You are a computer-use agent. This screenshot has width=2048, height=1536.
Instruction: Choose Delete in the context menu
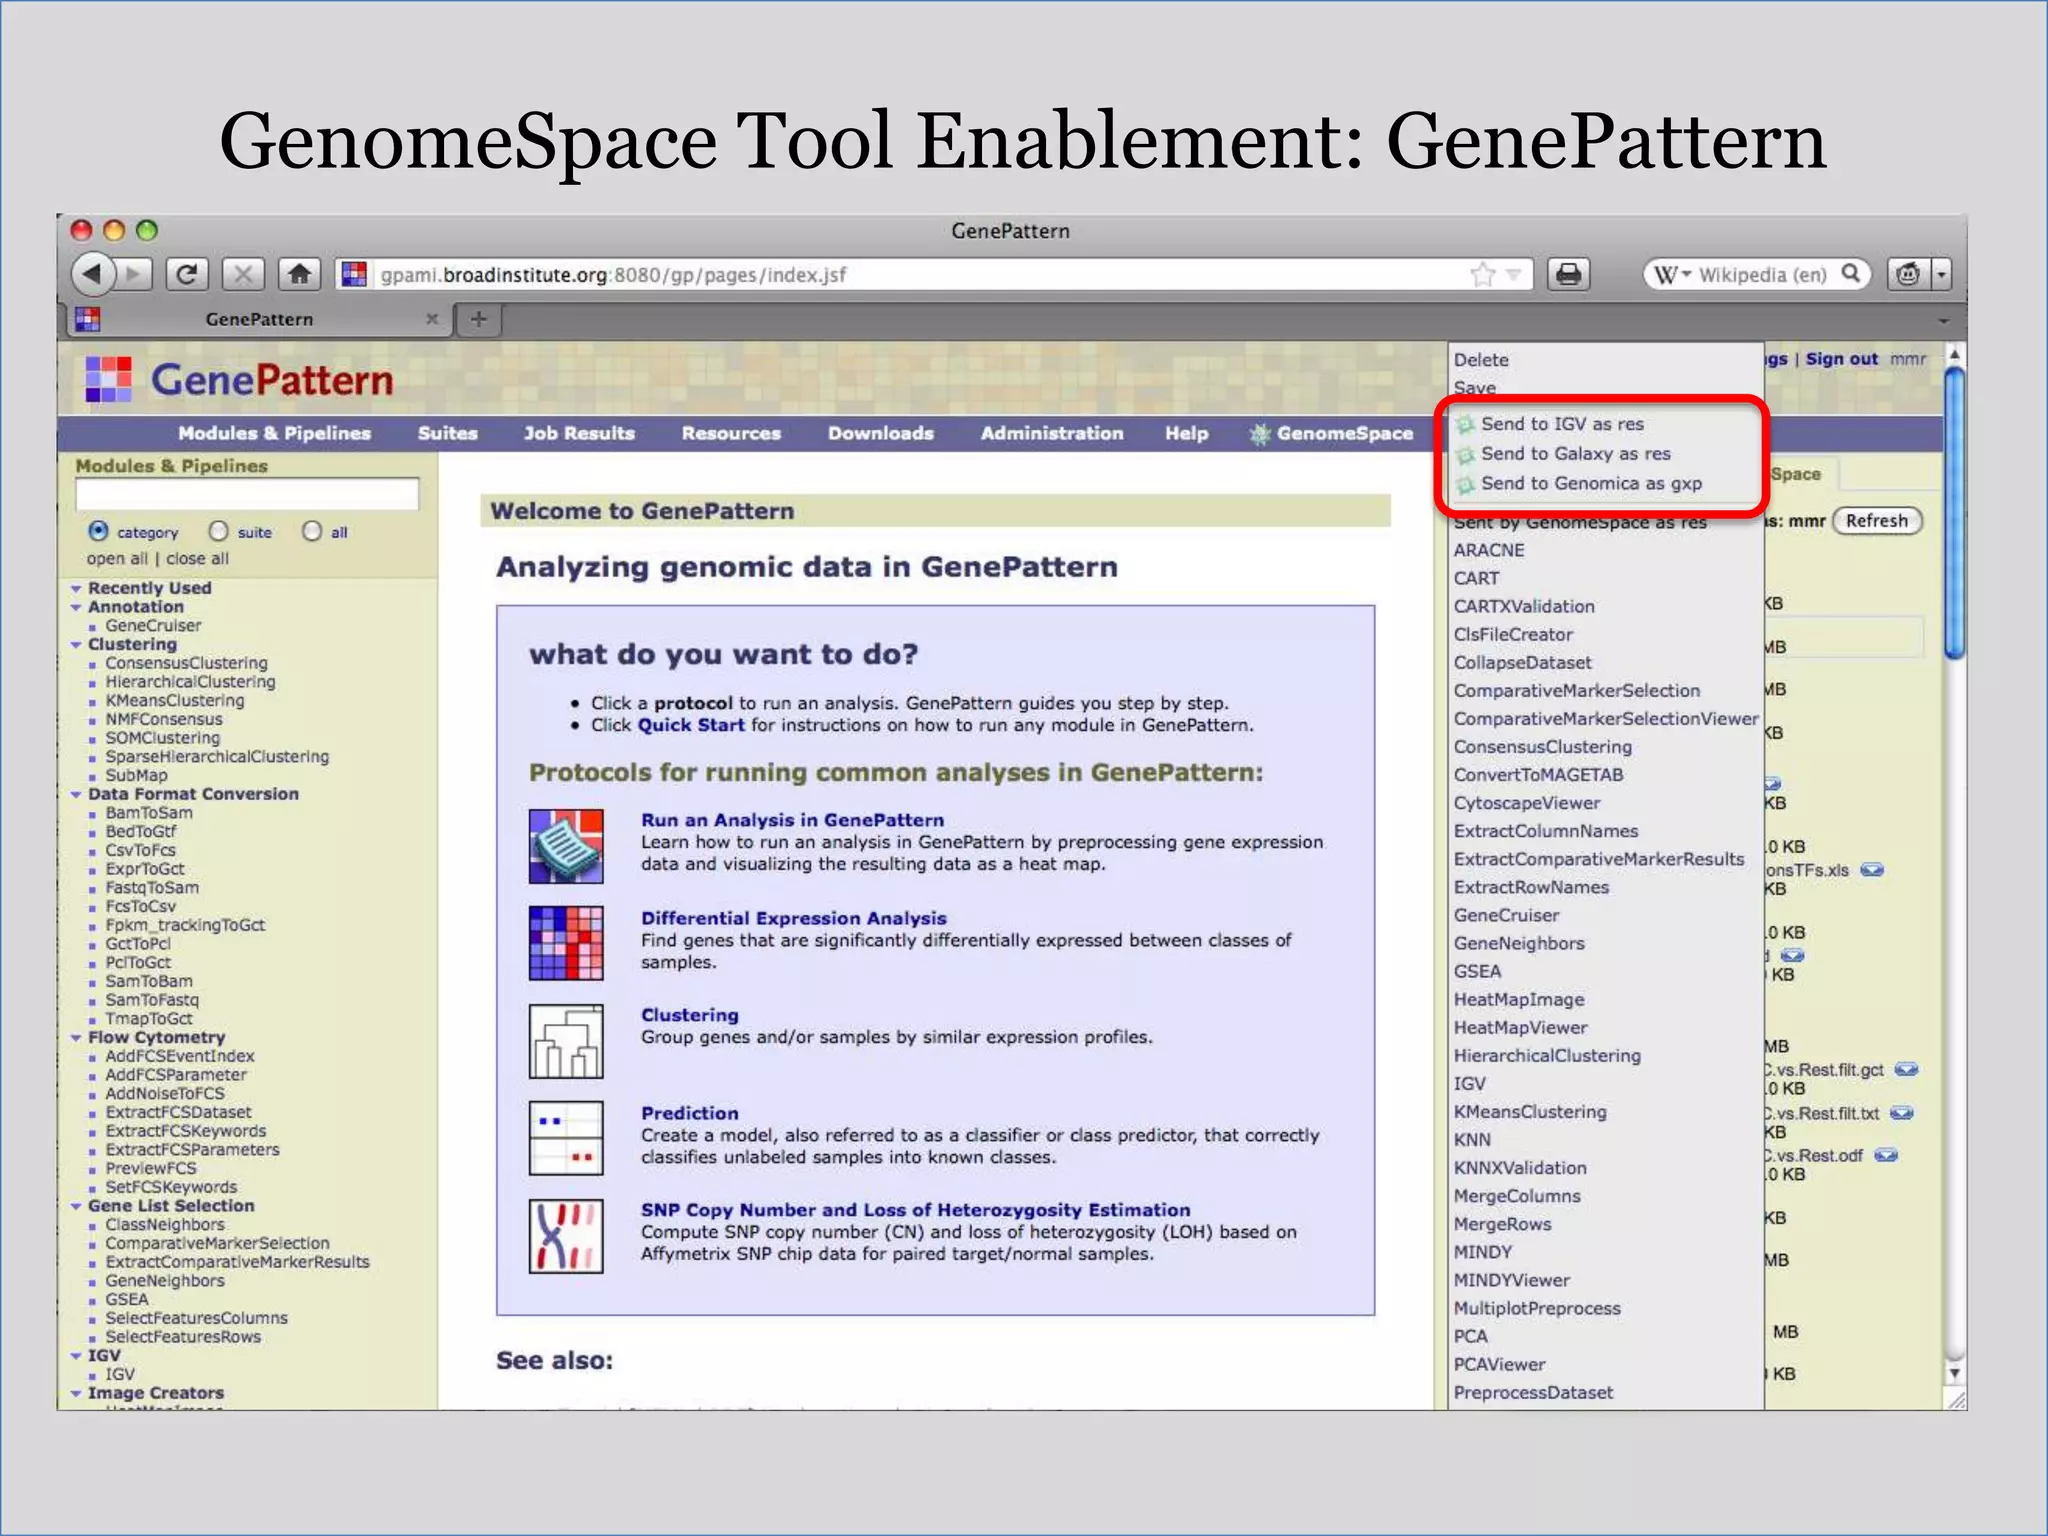point(1481,360)
